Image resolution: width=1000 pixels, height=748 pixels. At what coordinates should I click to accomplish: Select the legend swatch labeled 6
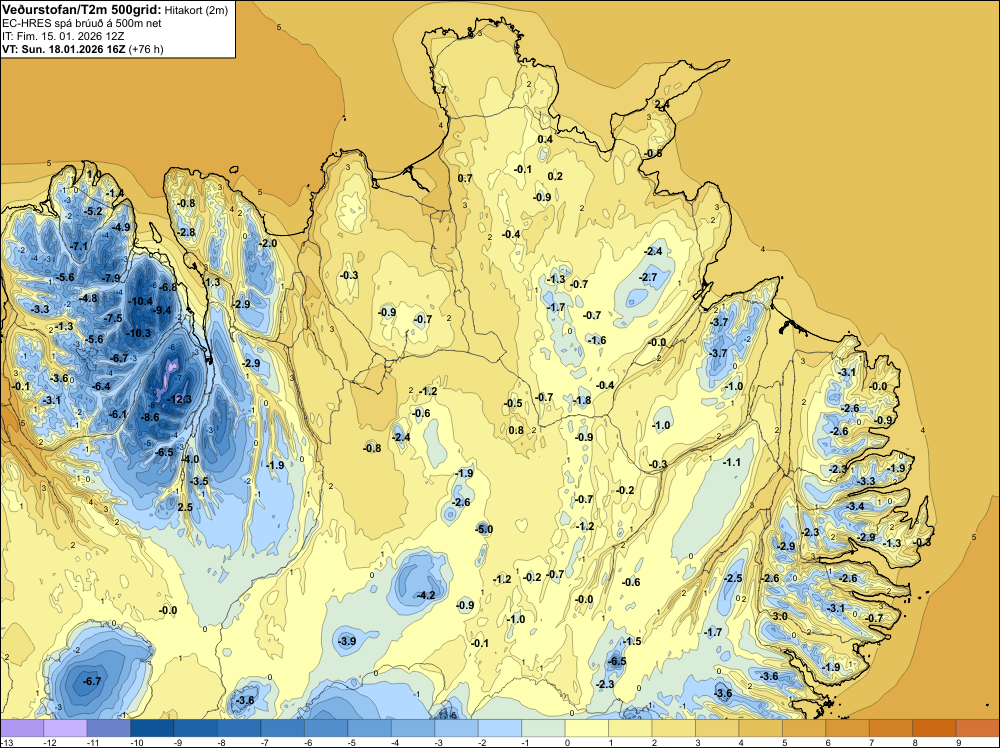(848, 728)
